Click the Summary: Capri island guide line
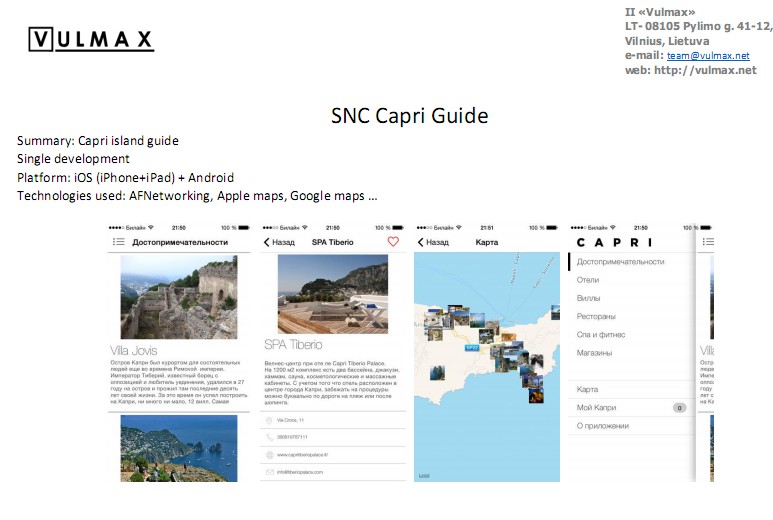Screen dimensions: 773x520 98,141
